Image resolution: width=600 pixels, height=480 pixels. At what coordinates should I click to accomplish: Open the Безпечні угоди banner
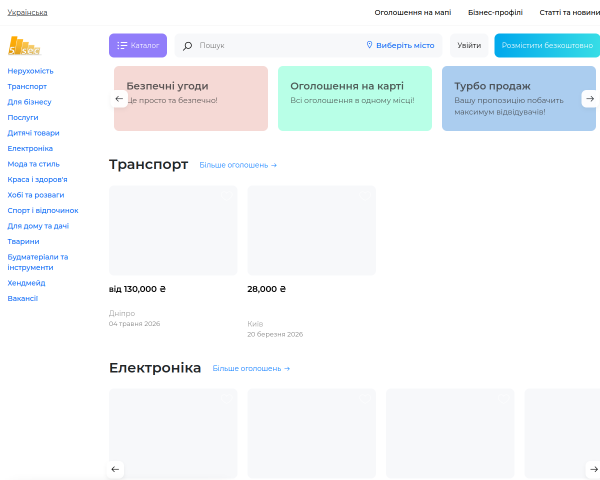coord(191,98)
